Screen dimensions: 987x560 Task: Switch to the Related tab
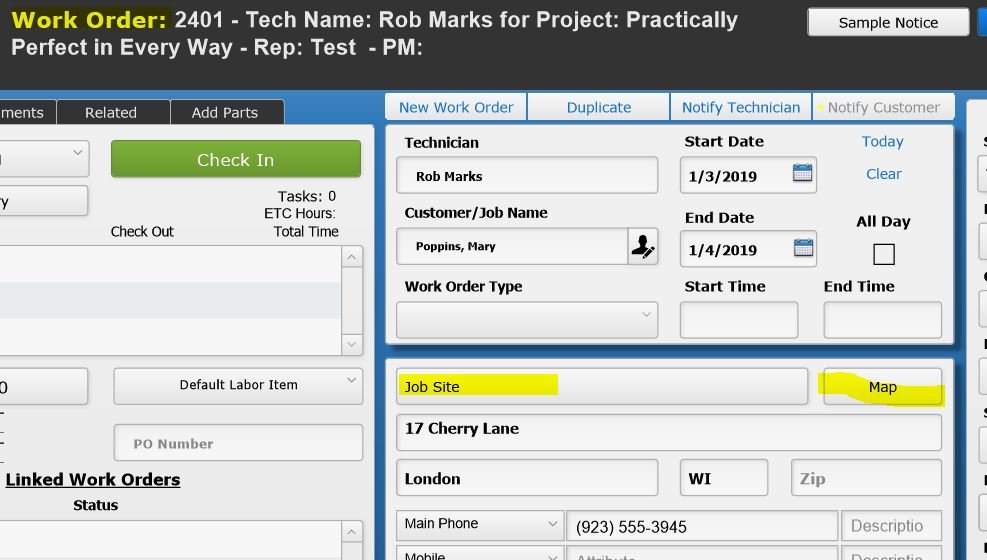[x=111, y=113]
